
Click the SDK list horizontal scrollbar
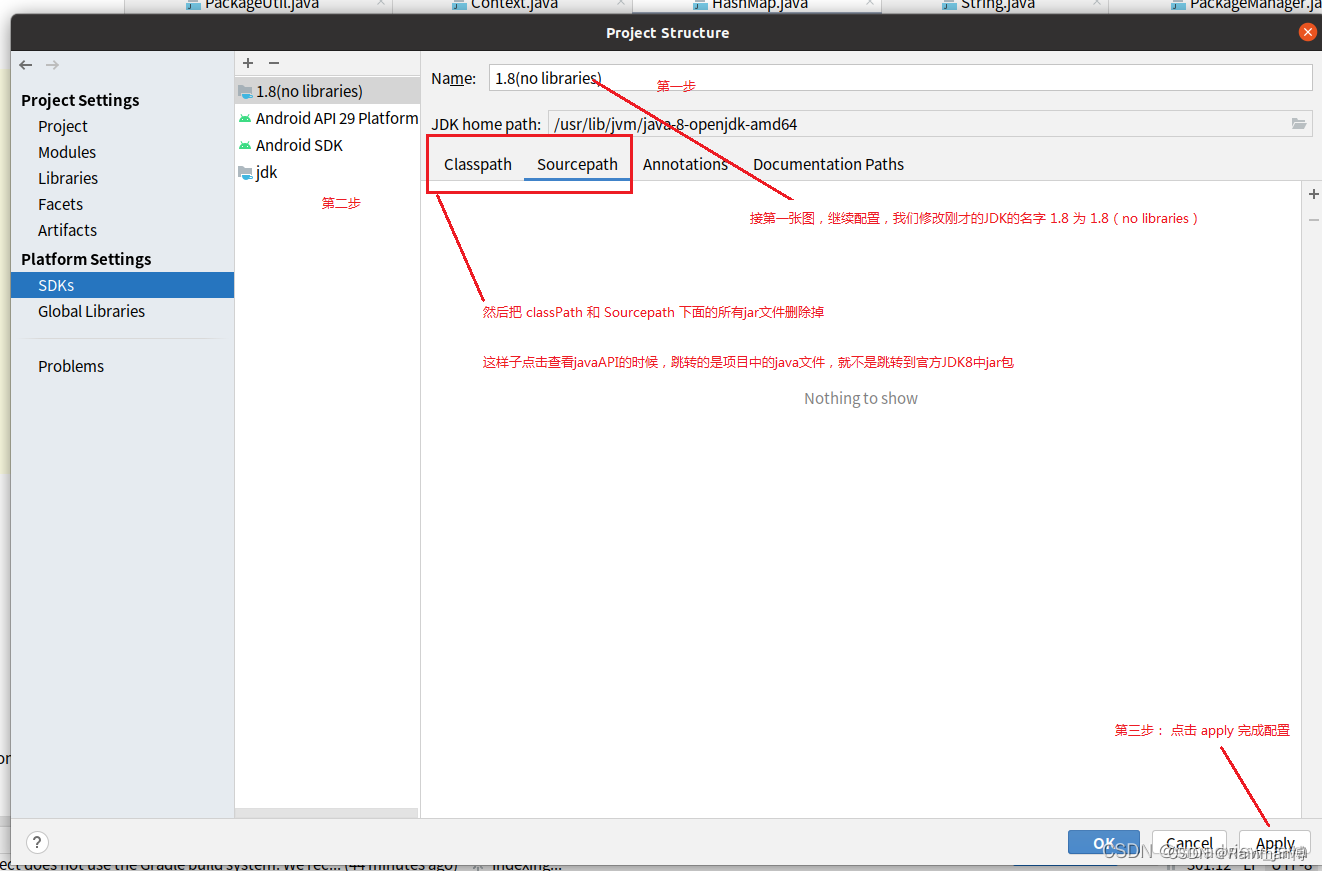[326, 813]
